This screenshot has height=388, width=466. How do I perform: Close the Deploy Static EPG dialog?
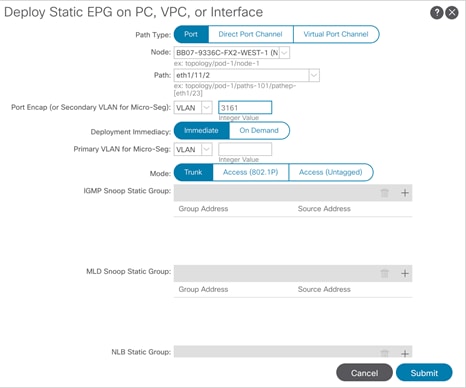point(452,13)
